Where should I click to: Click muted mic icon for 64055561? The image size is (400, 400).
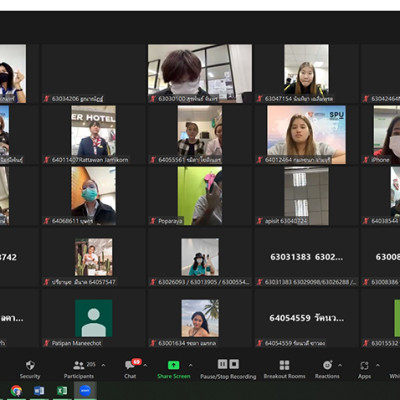153,160
